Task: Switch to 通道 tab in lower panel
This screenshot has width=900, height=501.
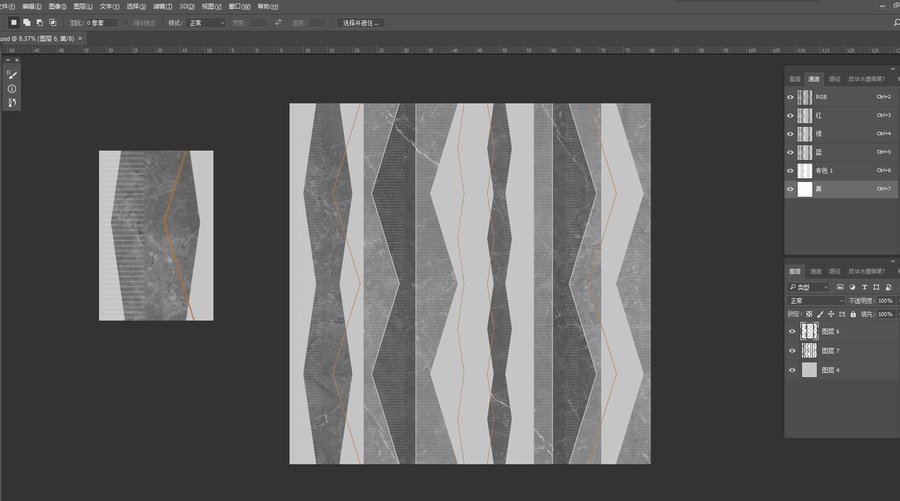Action: pyautogui.click(x=816, y=271)
